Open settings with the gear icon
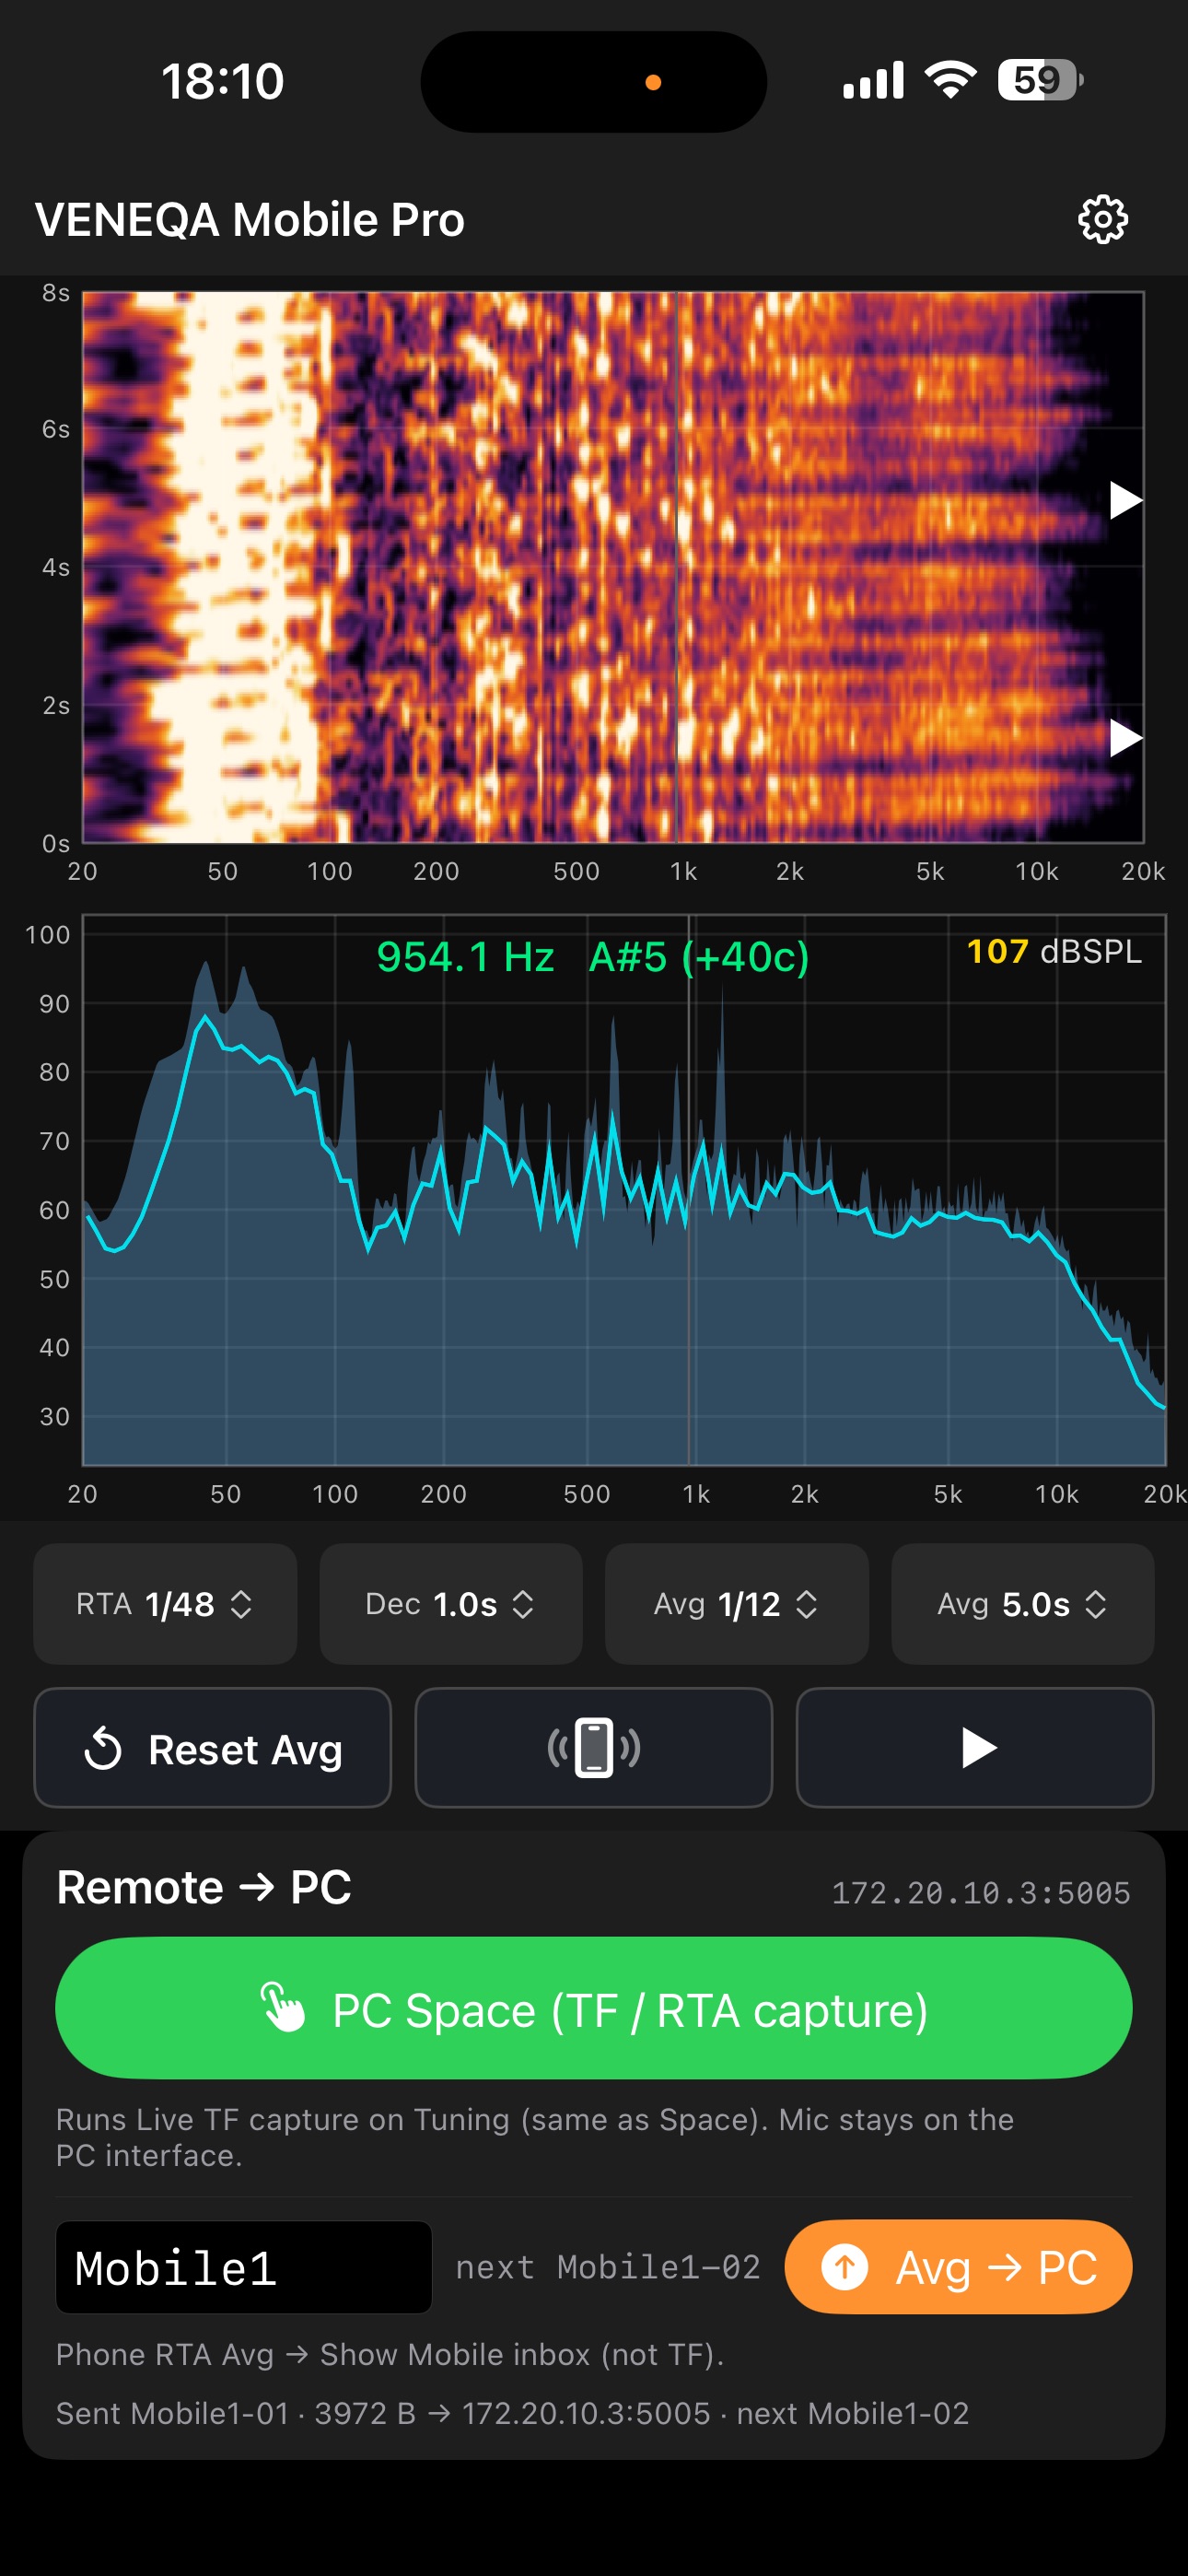 [1102, 219]
